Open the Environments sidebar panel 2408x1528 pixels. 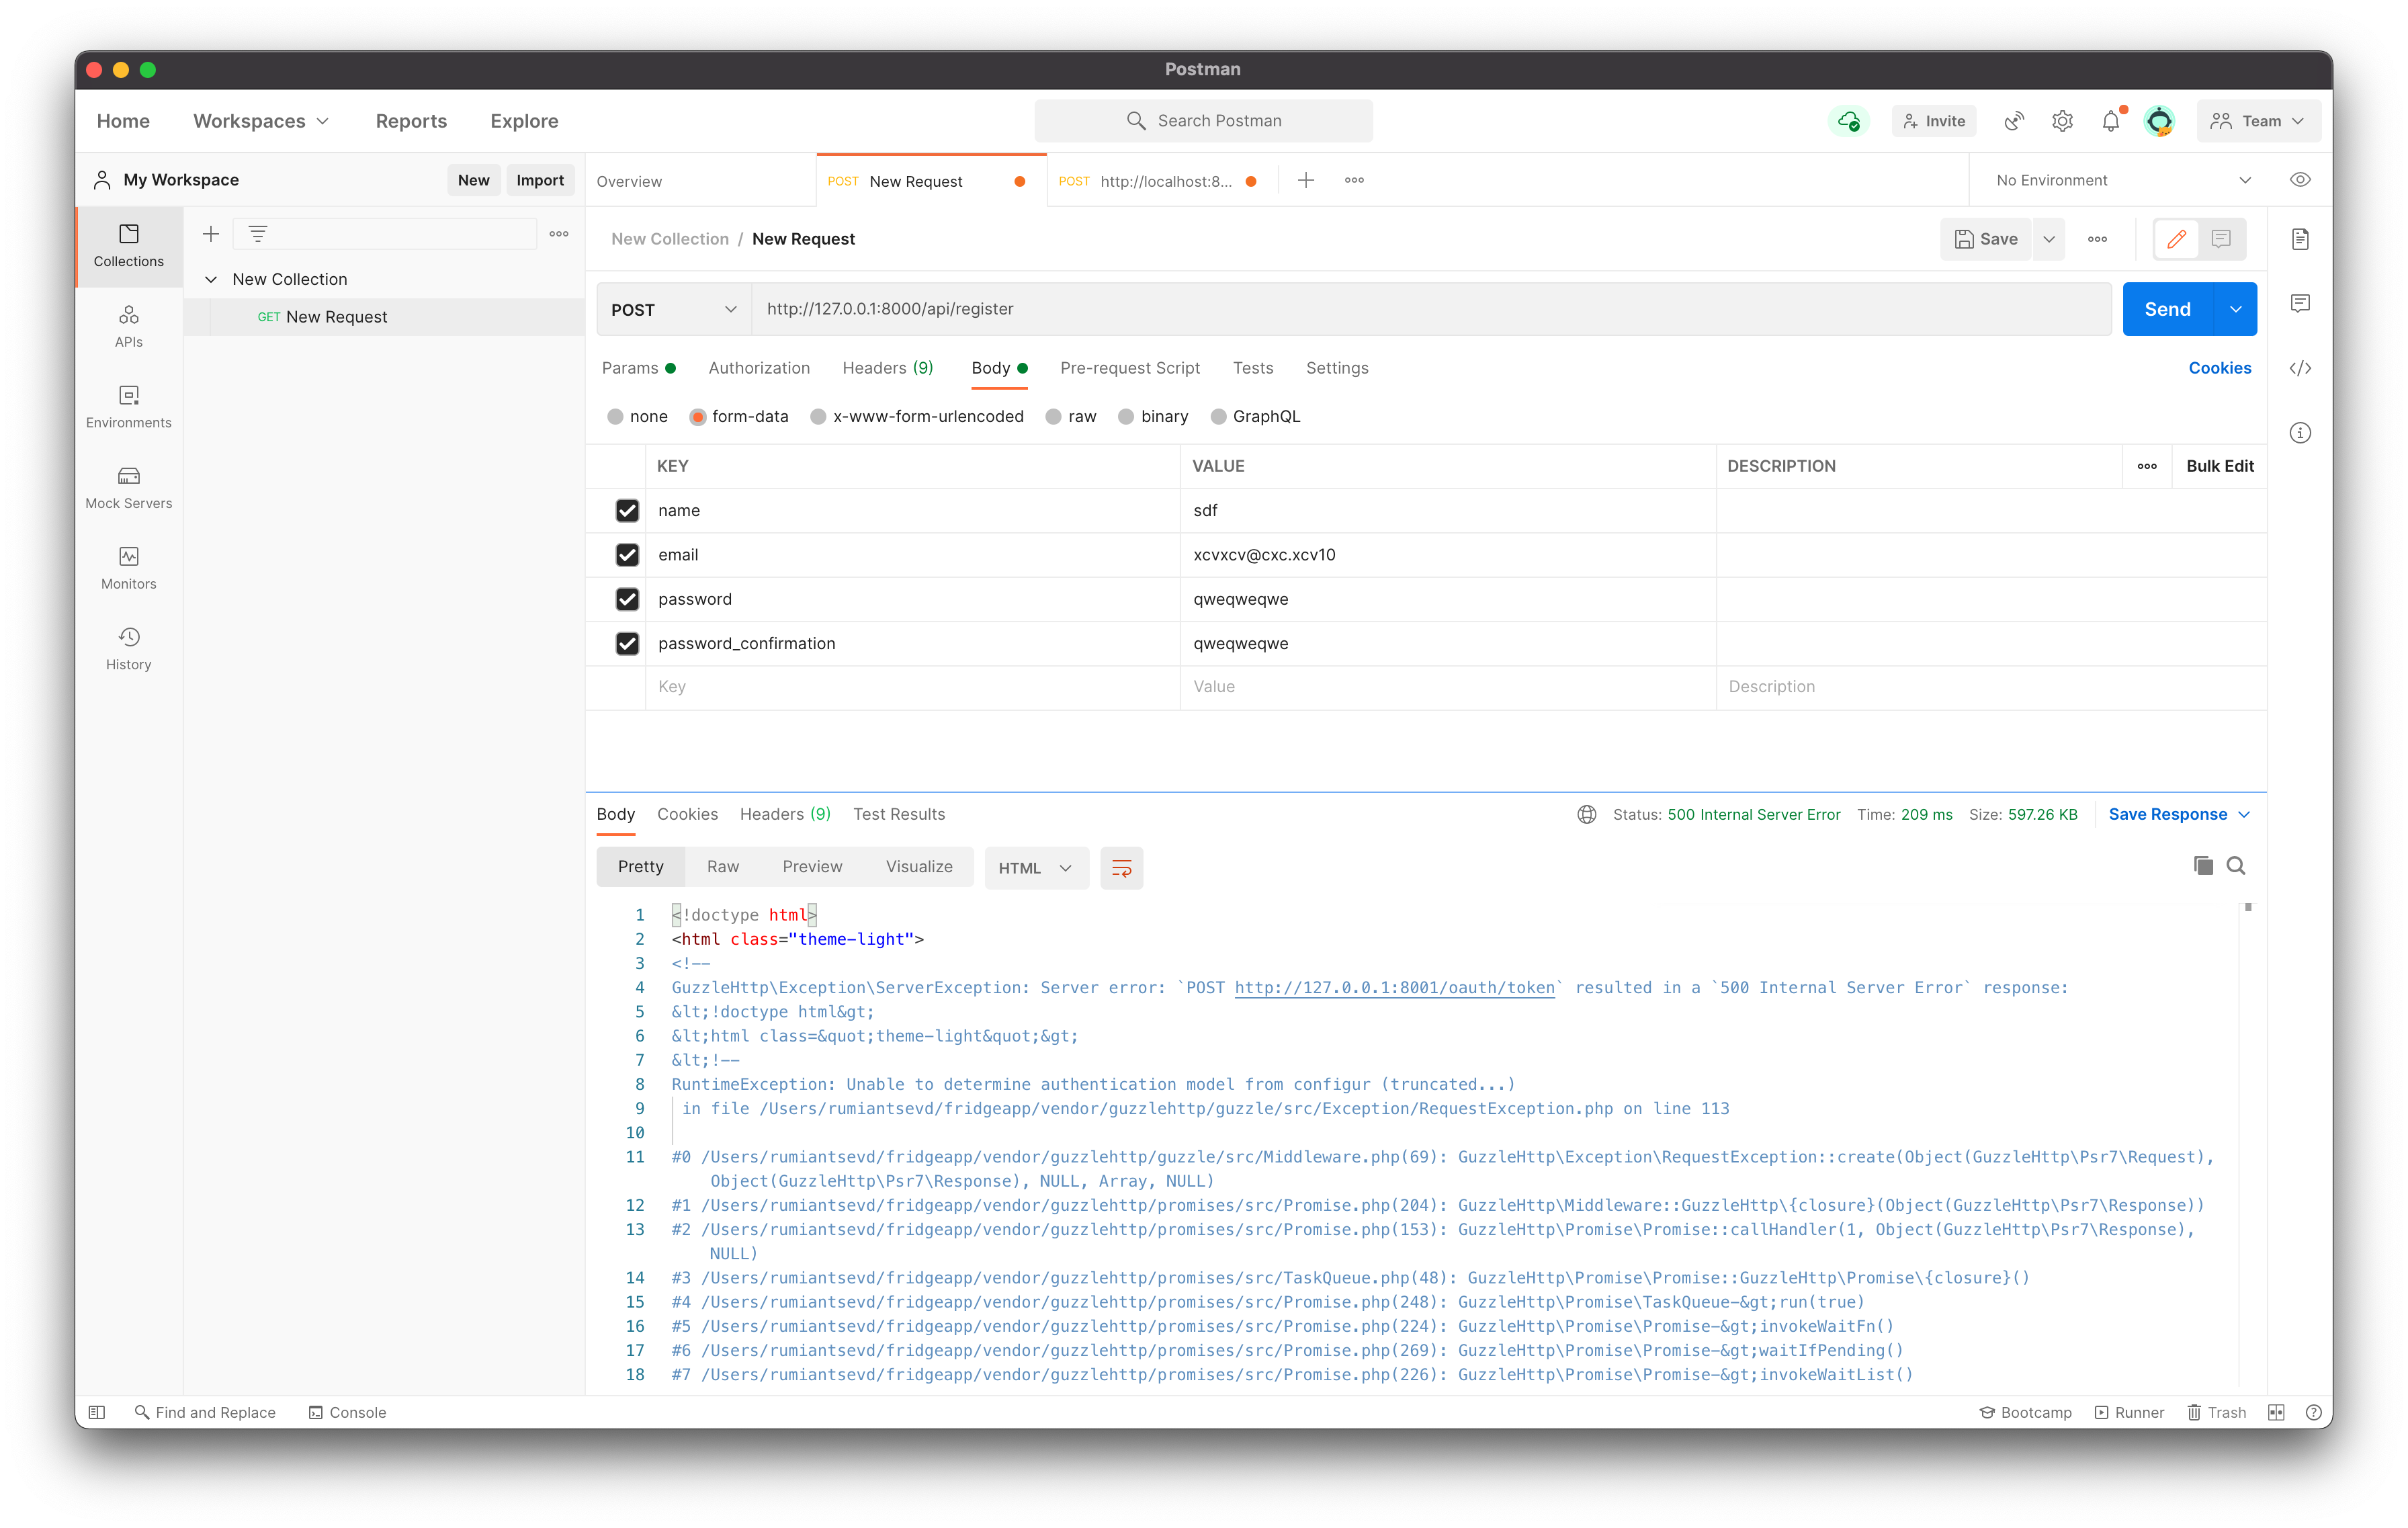coord(128,407)
